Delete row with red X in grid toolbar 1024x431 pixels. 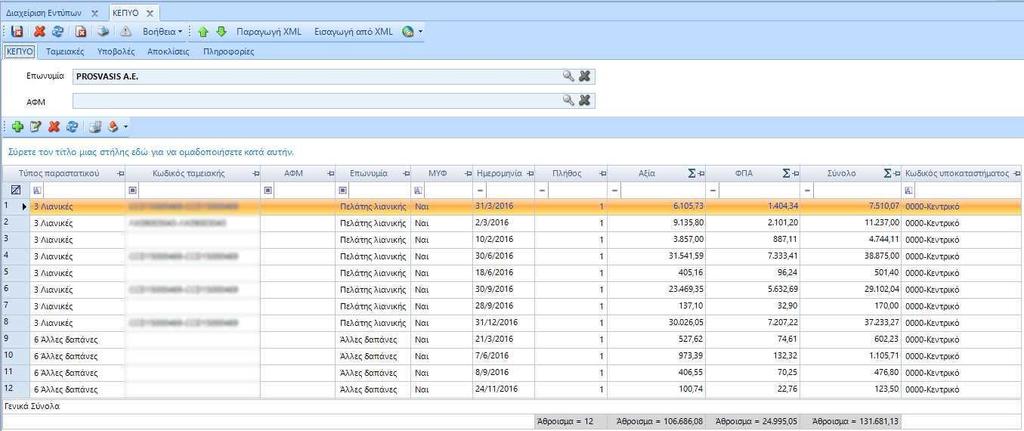(54, 127)
